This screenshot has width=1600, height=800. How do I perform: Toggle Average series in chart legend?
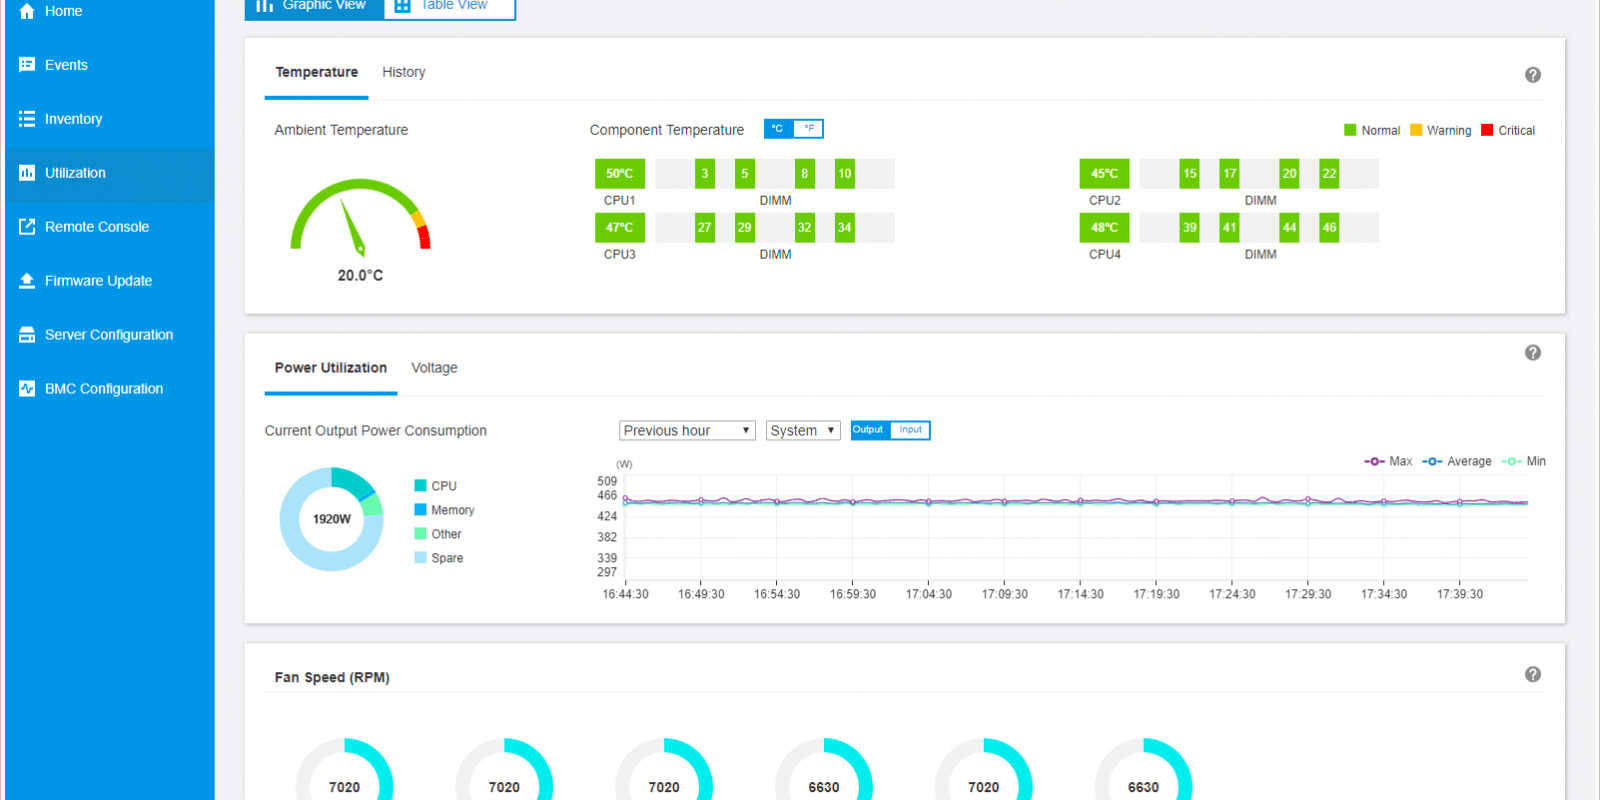[1457, 461]
